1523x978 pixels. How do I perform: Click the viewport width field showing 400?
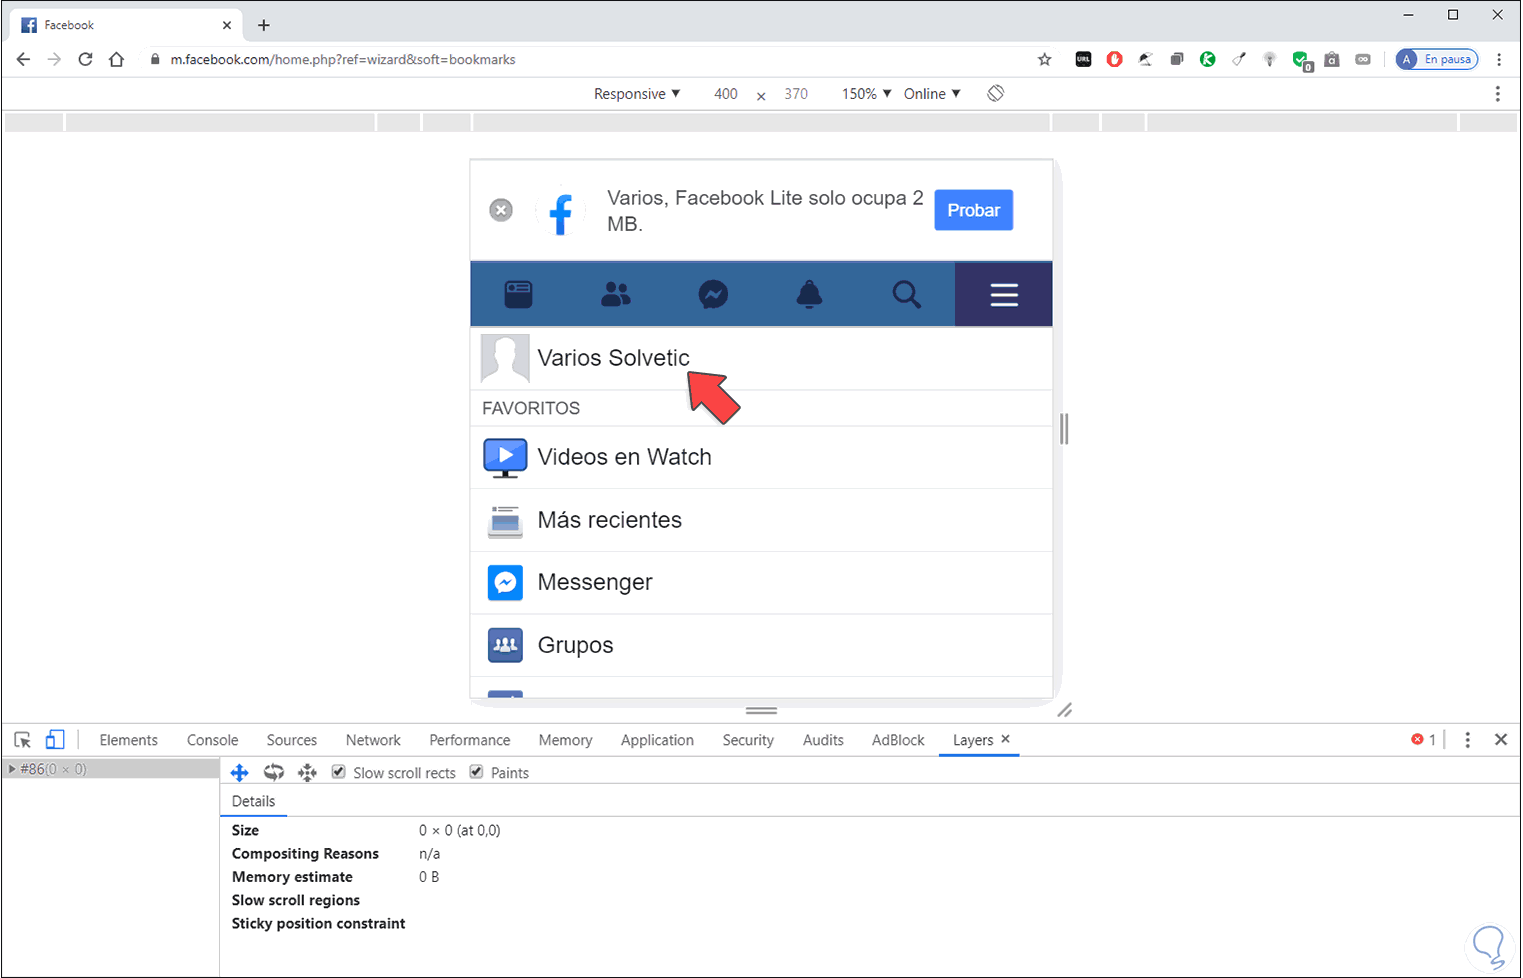point(726,94)
